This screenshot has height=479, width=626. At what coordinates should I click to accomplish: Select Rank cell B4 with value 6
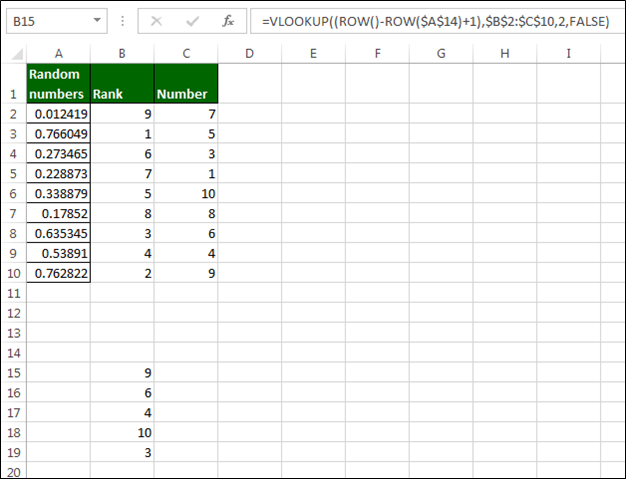tap(122, 154)
